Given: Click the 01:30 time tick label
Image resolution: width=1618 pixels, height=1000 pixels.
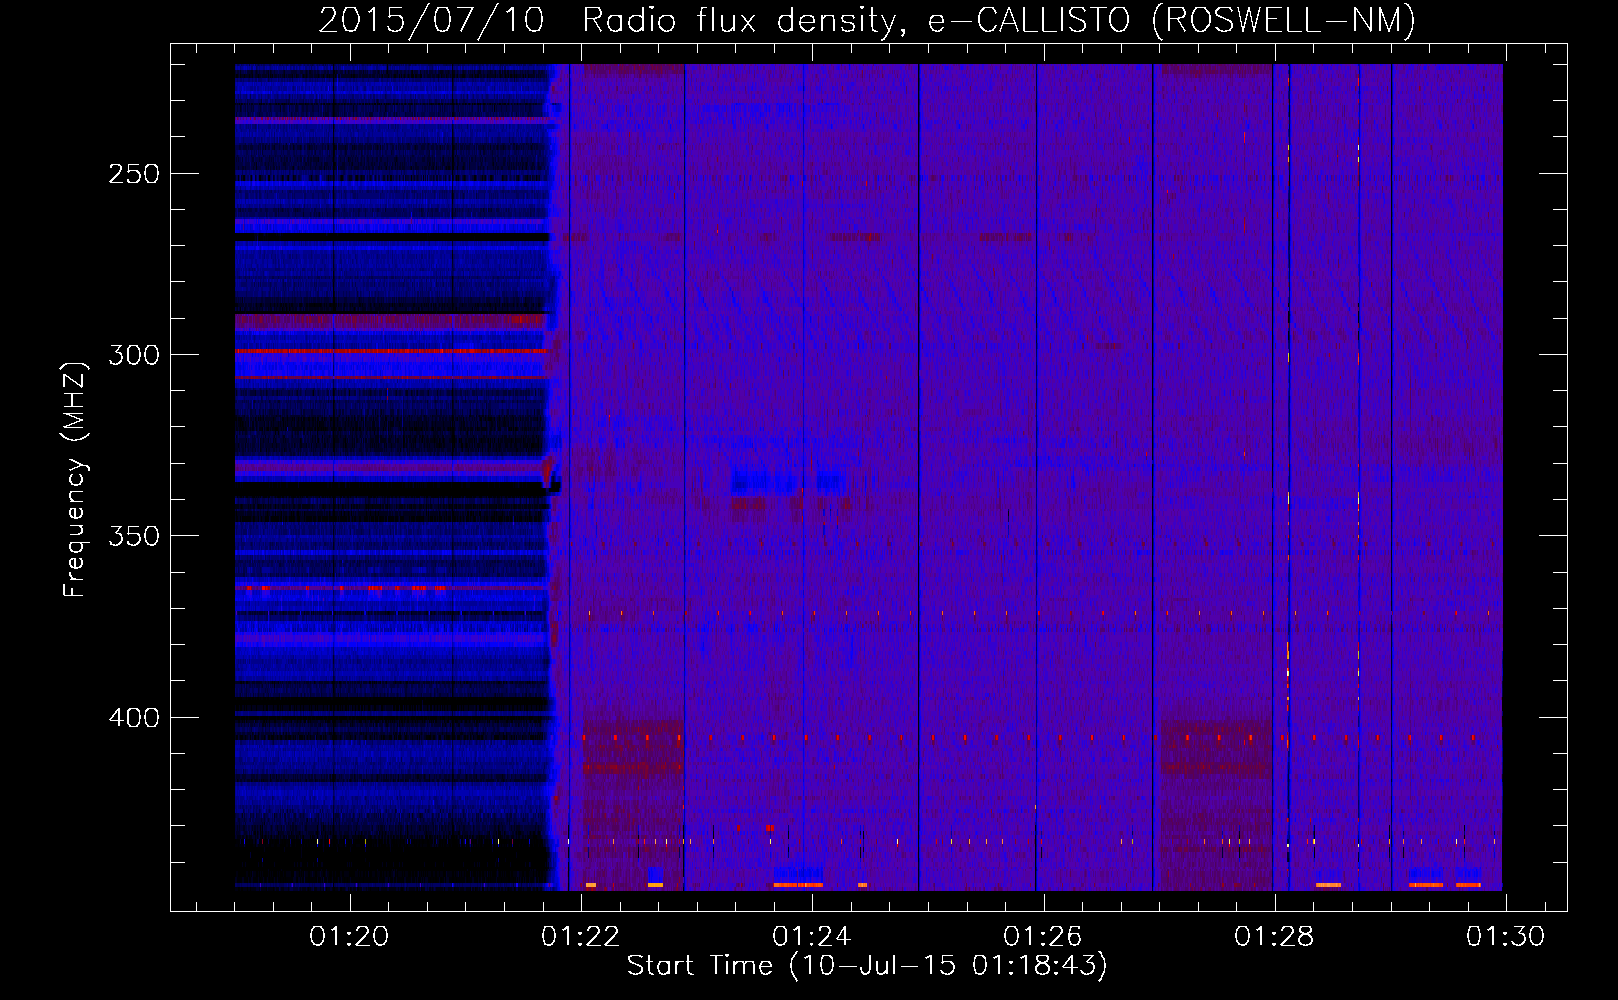Looking at the screenshot, I should point(1506,937).
